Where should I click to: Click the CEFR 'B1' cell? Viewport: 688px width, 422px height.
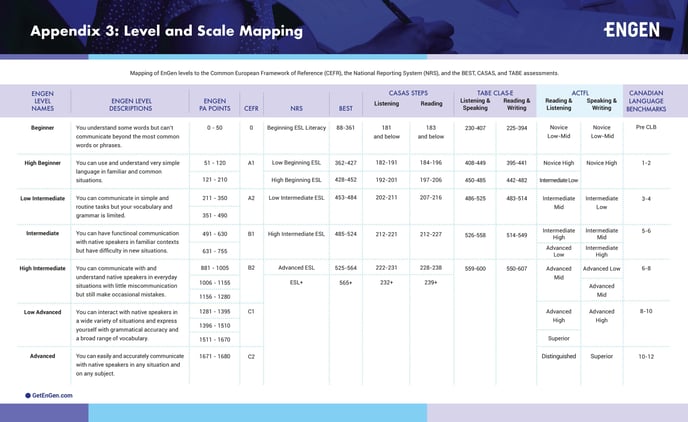[x=251, y=234]
